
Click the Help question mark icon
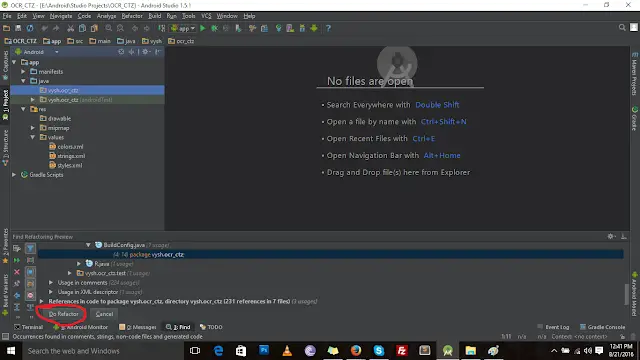328,28
